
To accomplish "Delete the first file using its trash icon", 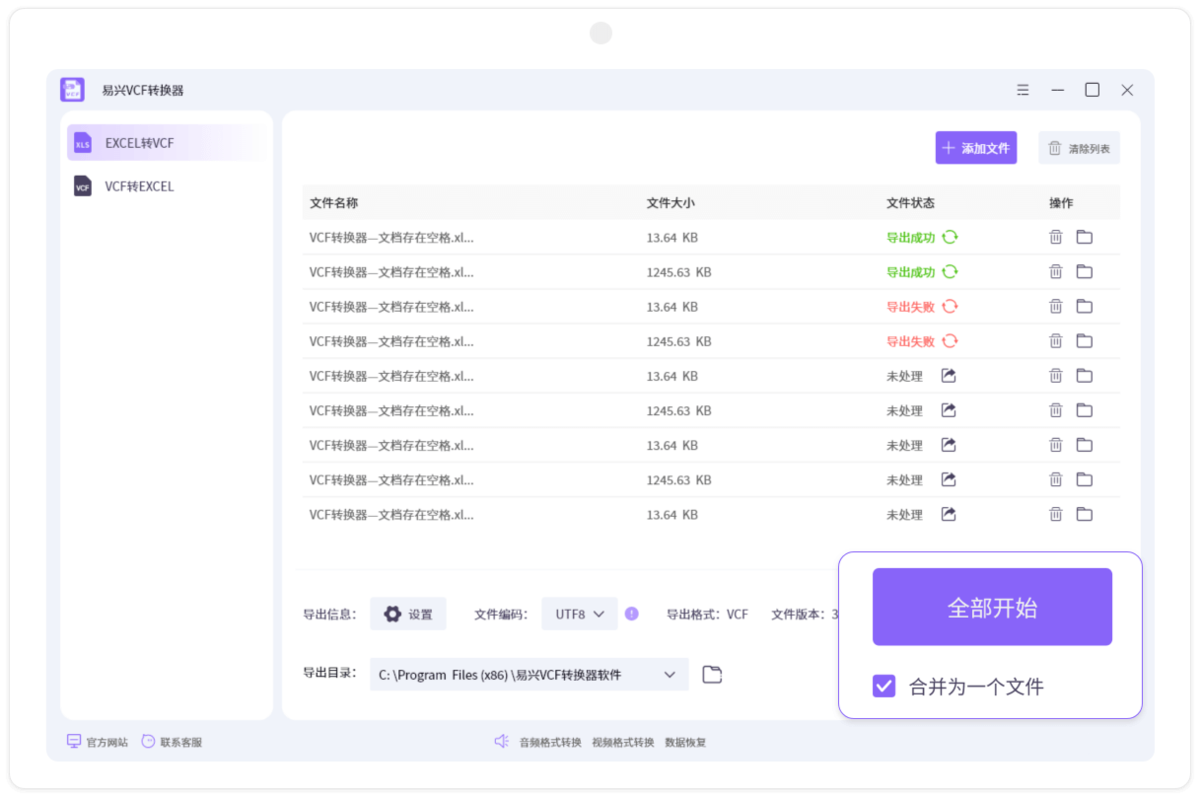I will (x=1055, y=237).
